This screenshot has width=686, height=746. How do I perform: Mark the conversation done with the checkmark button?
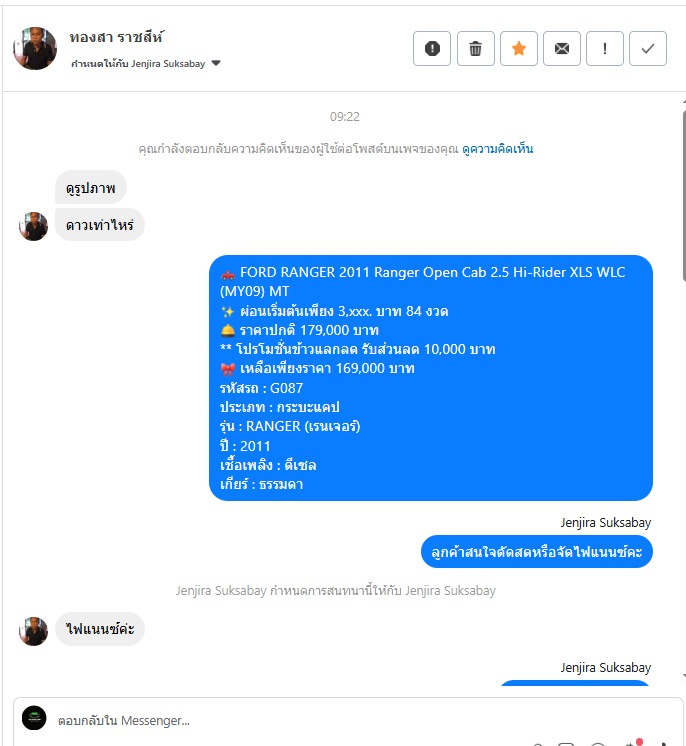(647, 48)
